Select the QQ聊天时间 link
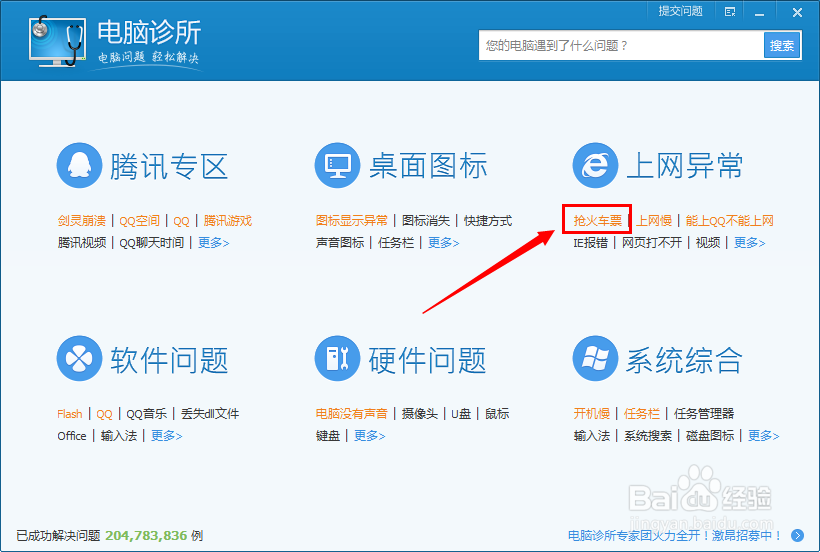The image size is (820, 552). pos(152,243)
